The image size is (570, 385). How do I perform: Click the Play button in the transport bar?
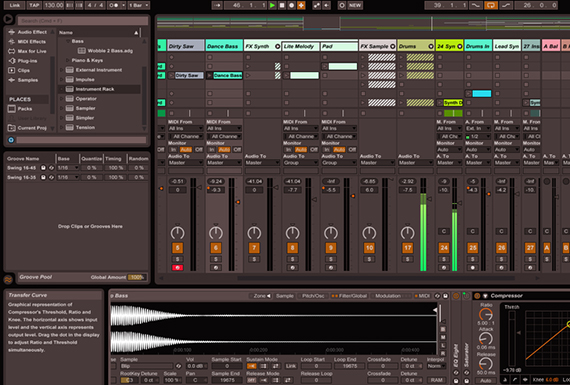tap(272, 5)
